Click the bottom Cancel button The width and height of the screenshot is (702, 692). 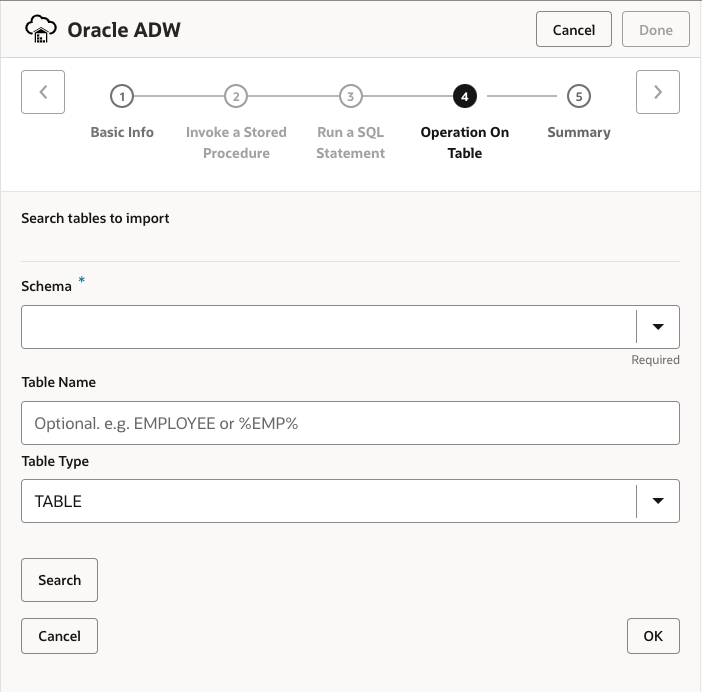[60, 636]
